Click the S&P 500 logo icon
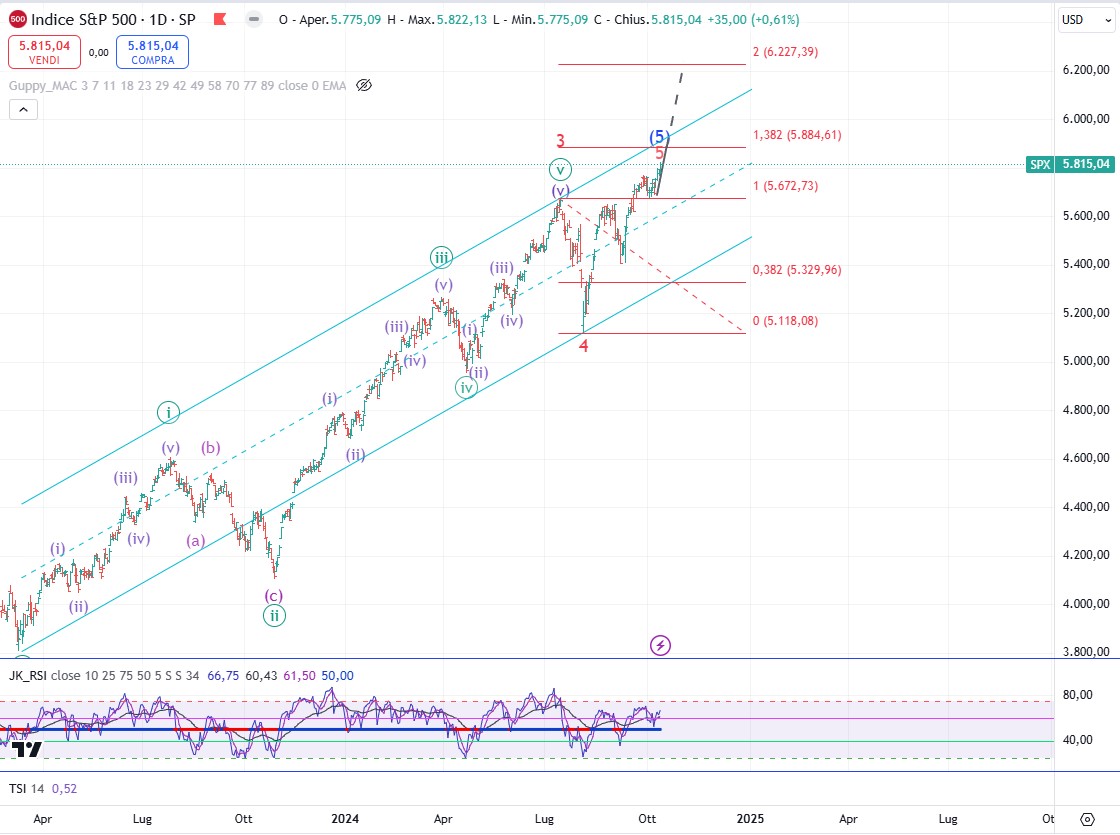The width and height of the screenshot is (1120, 835). (x=18, y=19)
